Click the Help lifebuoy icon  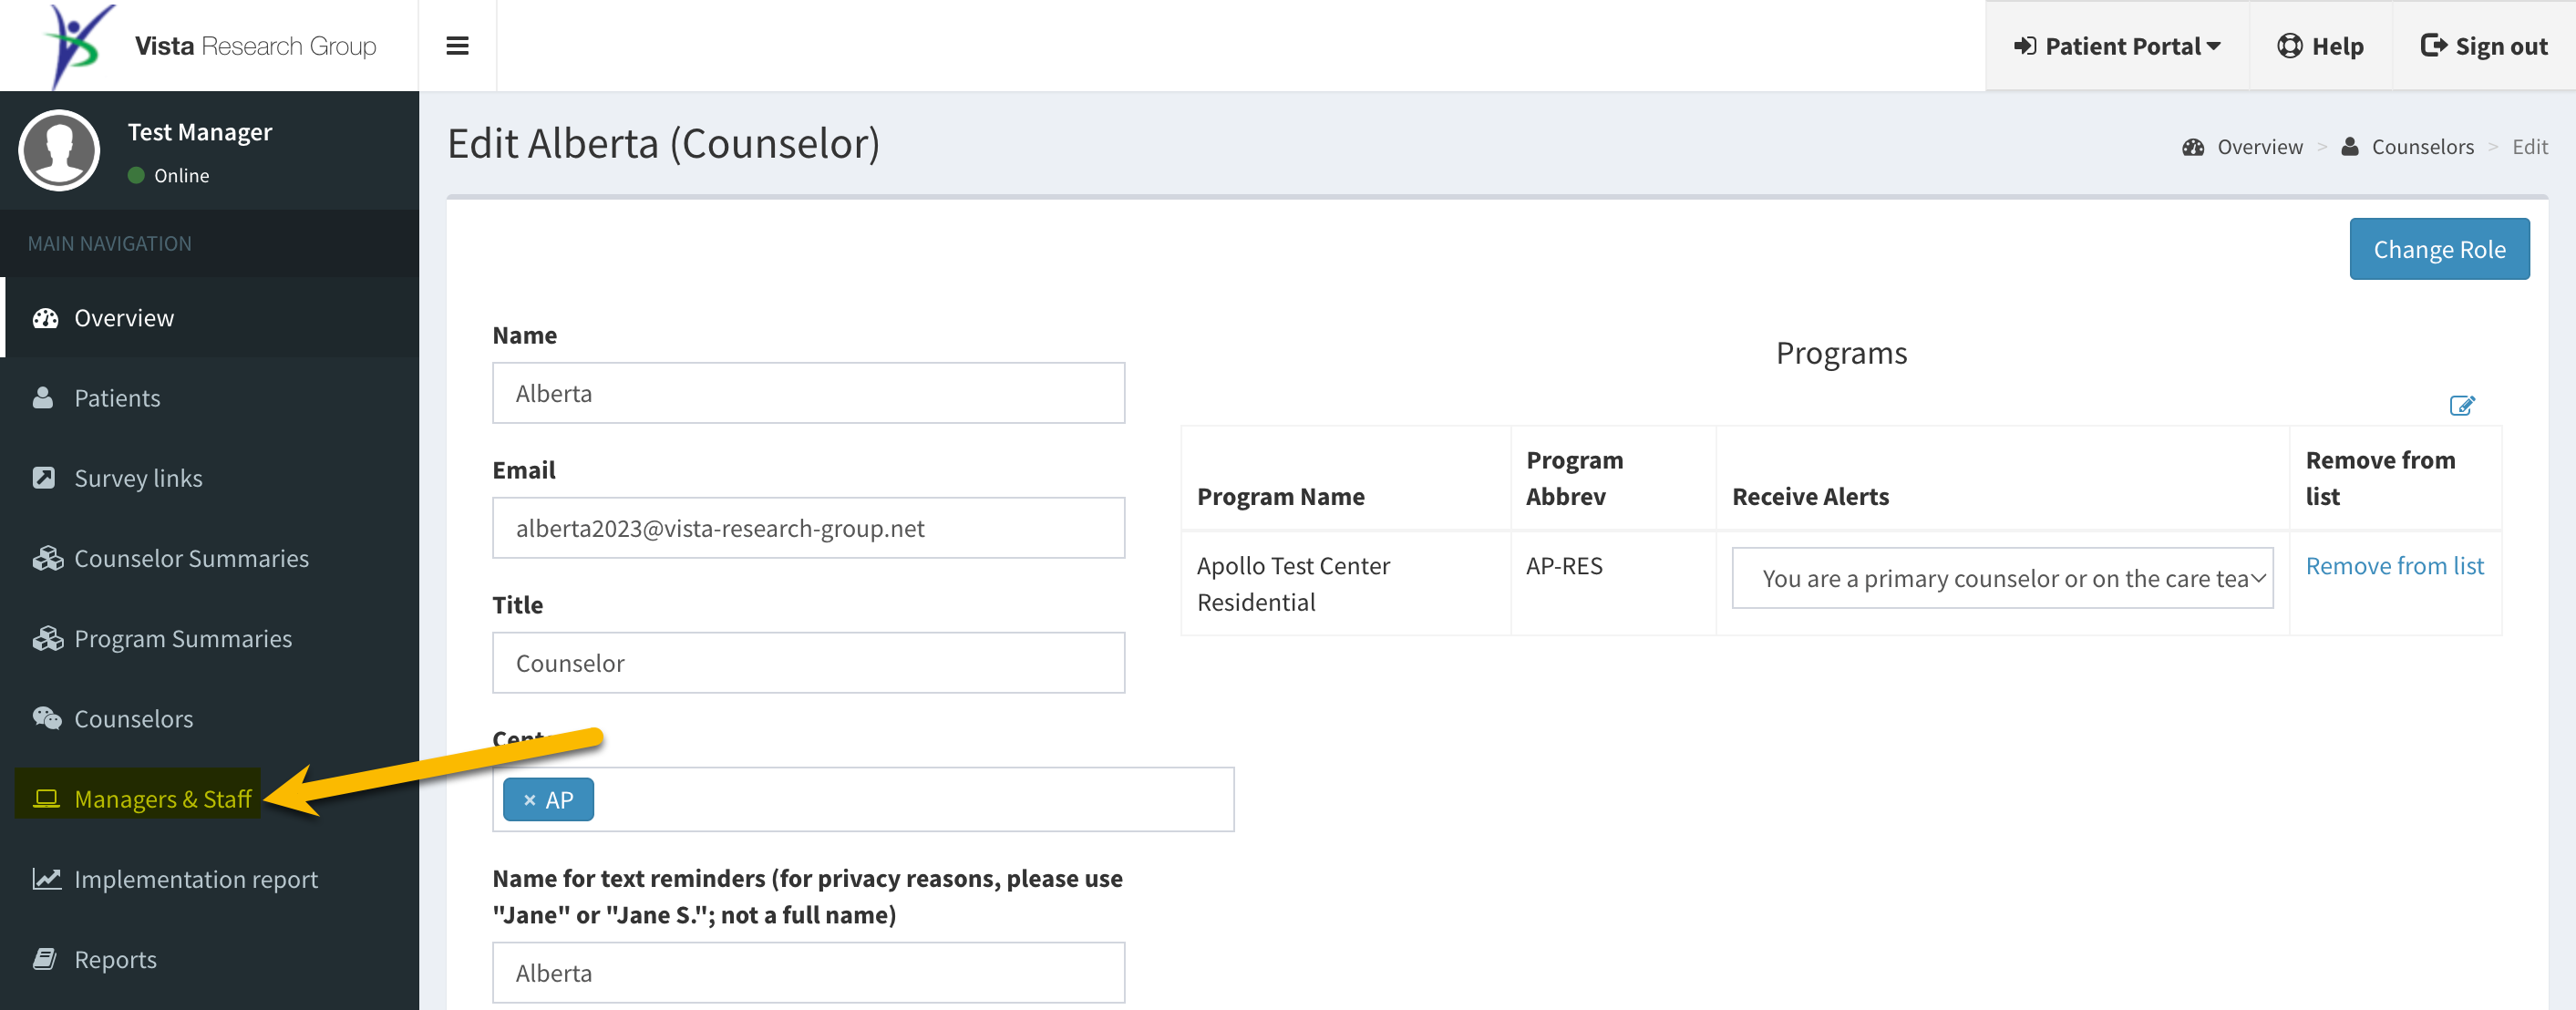point(2289,46)
